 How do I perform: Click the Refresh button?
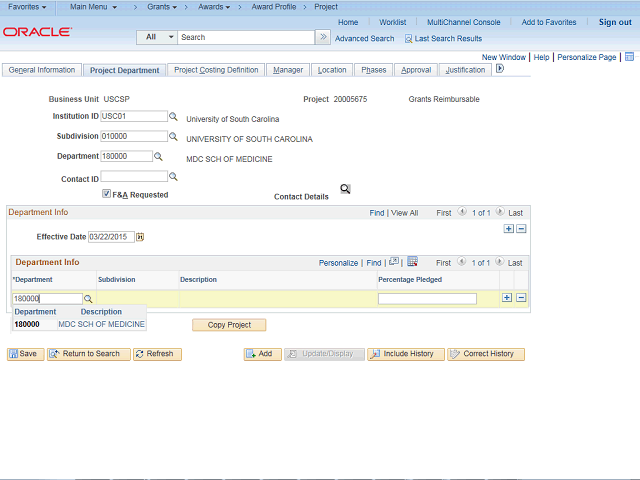tap(157, 354)
